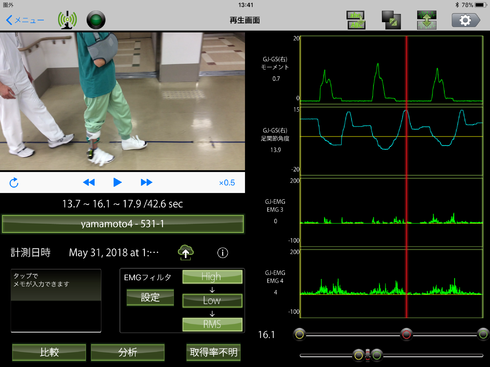Tap the red playback cursor line
This screenshot has height=367, width=490.
coord(406,177)
